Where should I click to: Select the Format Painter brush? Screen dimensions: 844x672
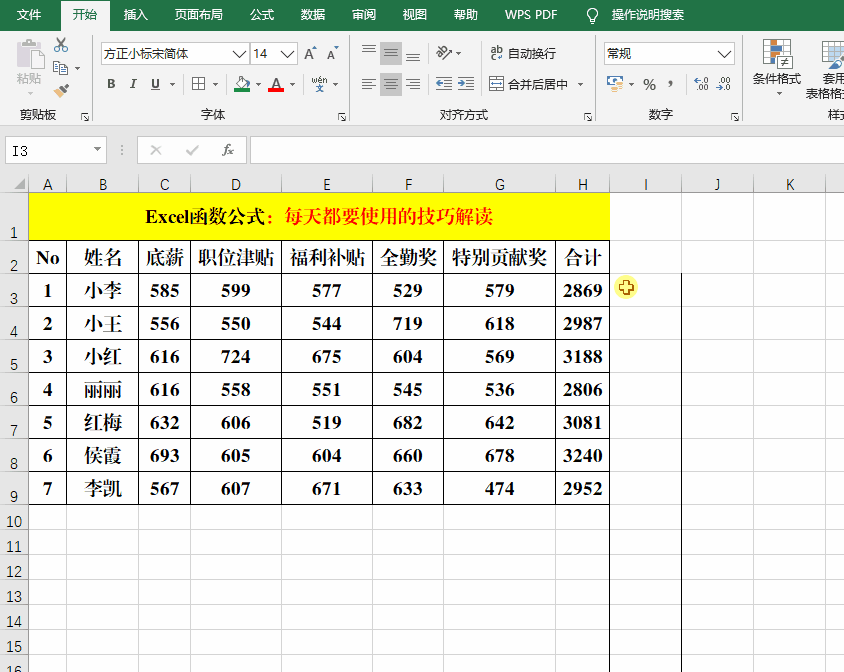[61, 91]
